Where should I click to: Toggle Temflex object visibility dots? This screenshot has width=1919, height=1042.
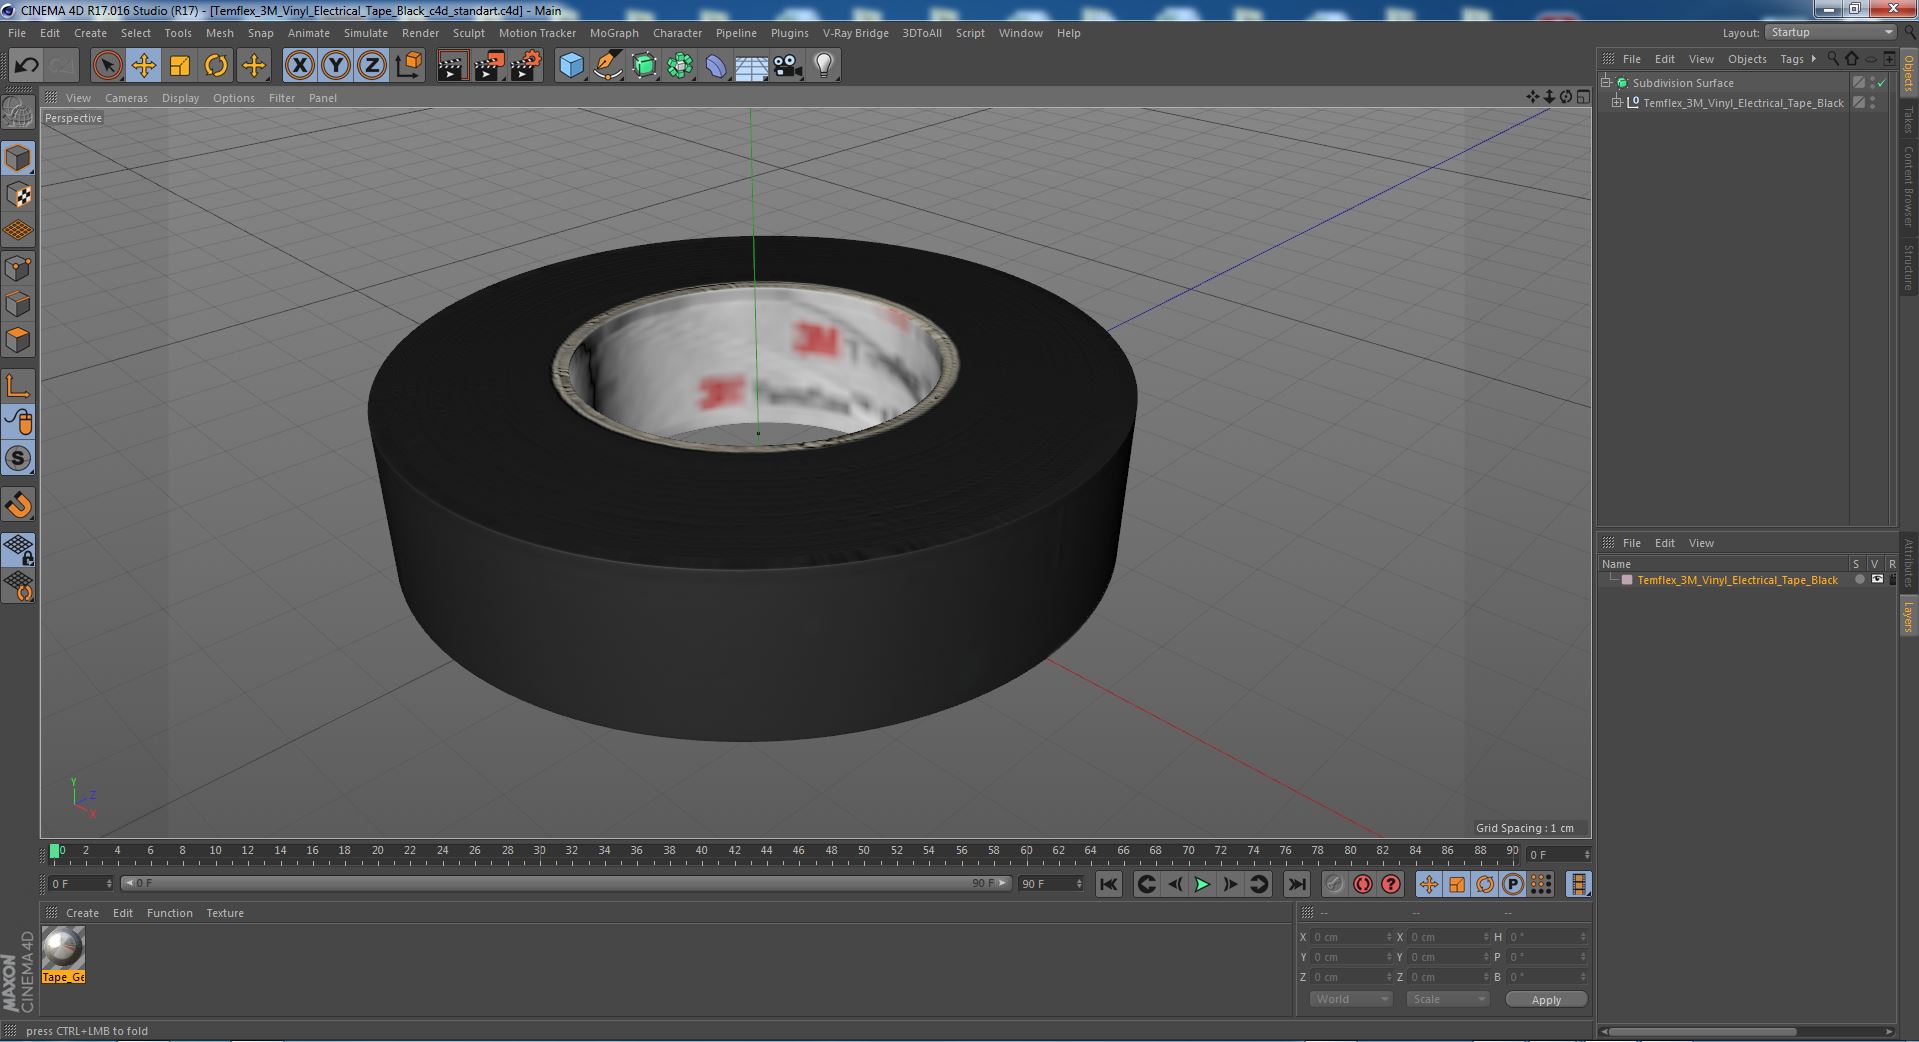point(1872,103)
